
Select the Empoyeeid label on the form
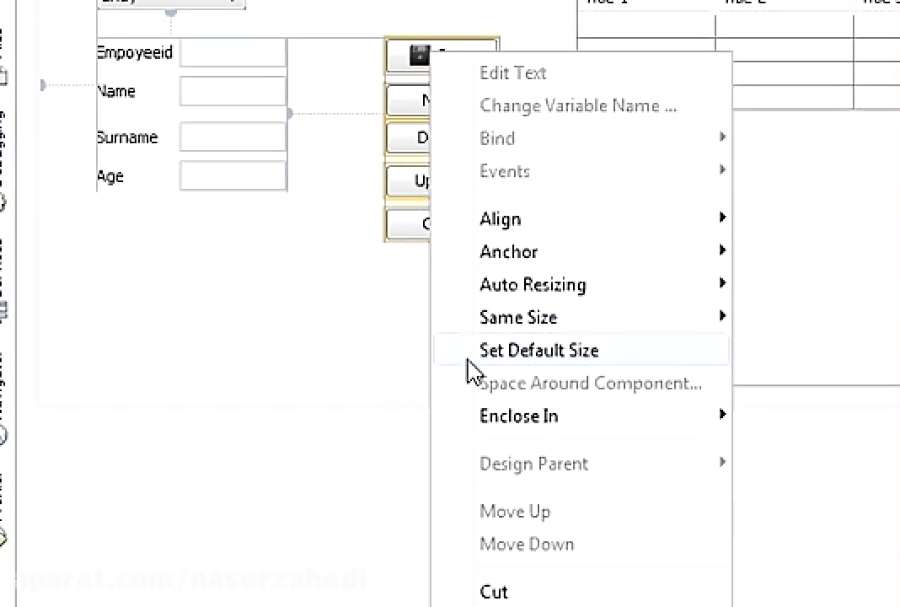pos(135,53)
